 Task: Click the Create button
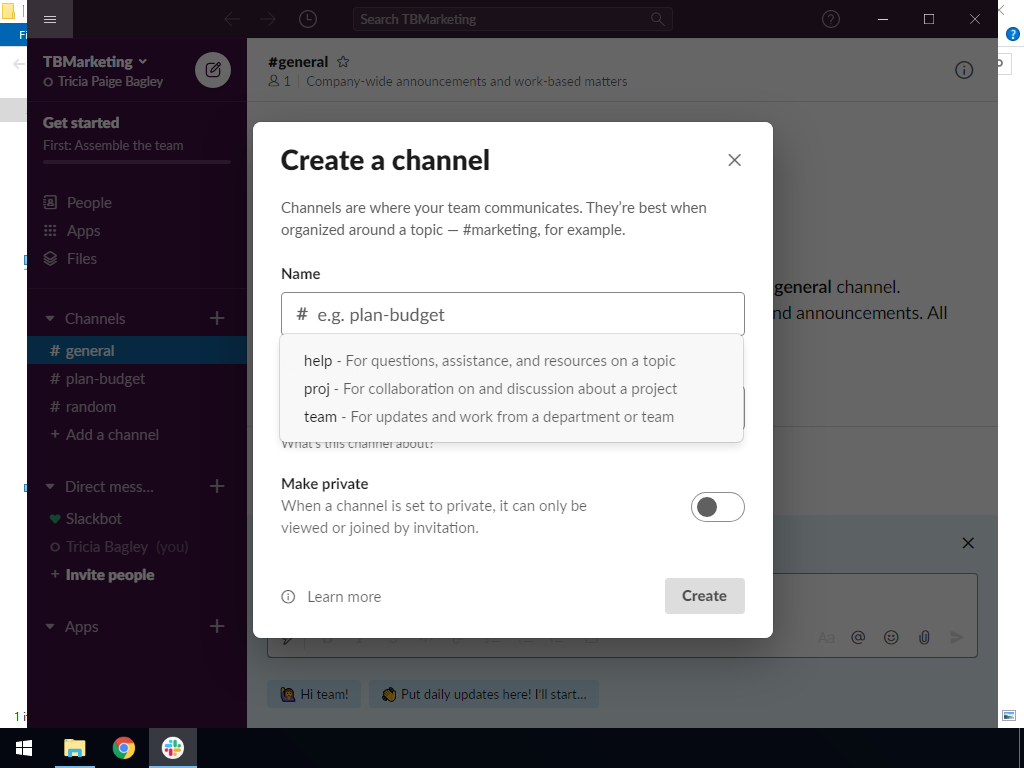point(705,596)
